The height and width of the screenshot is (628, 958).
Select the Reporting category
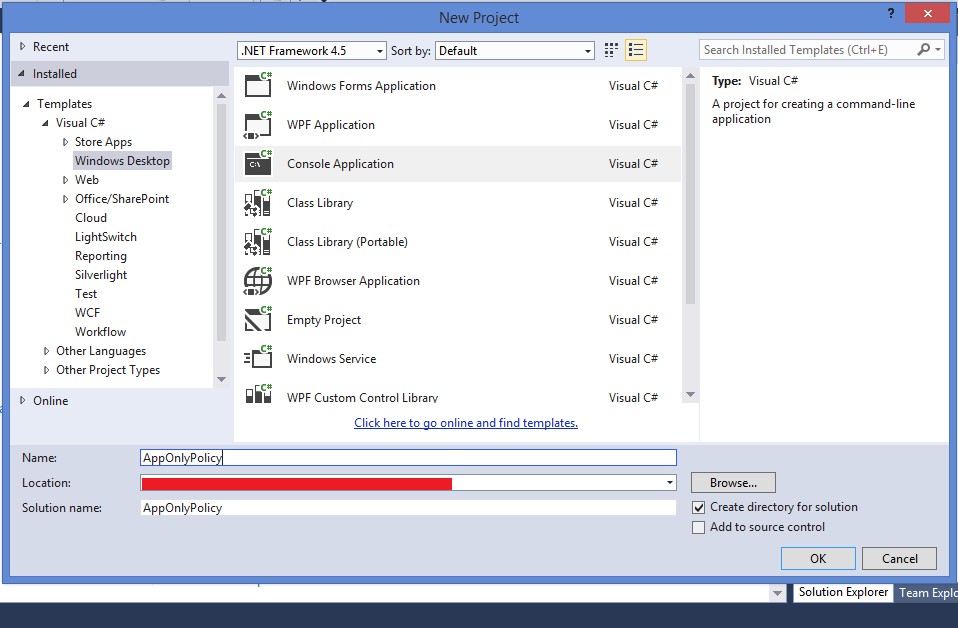click(101, 255)
